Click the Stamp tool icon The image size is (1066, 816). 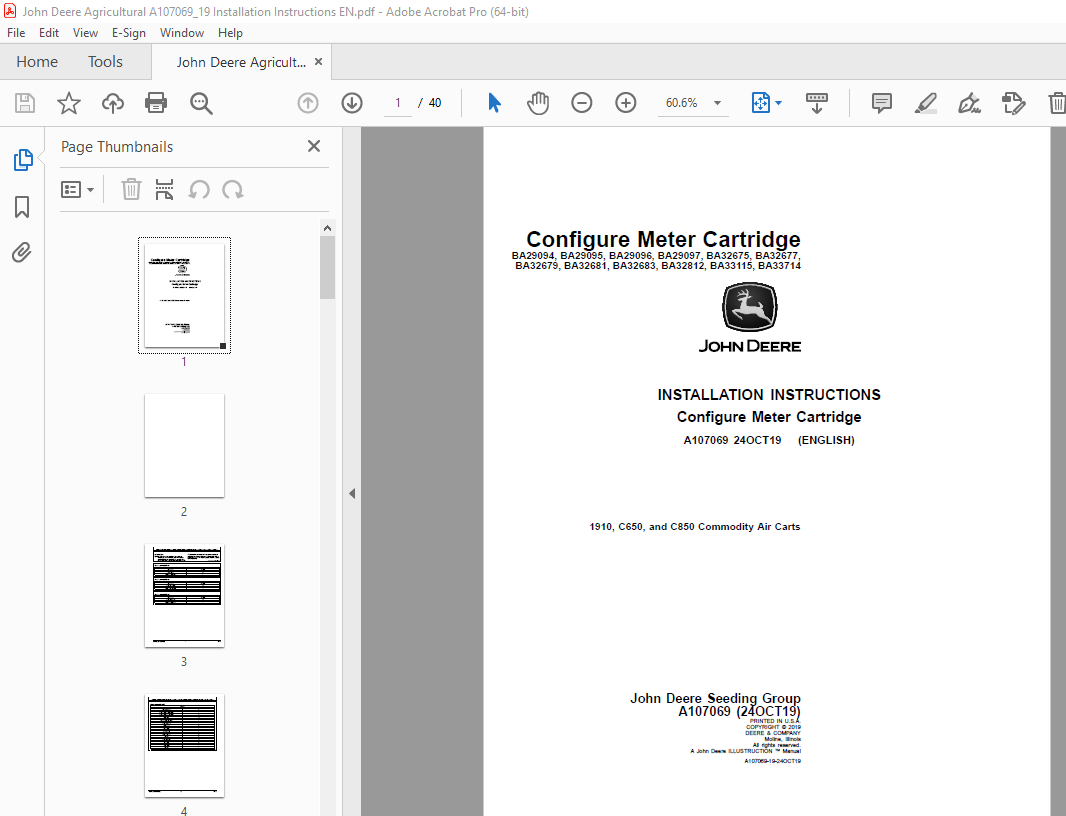click(x=1013, y=103)
